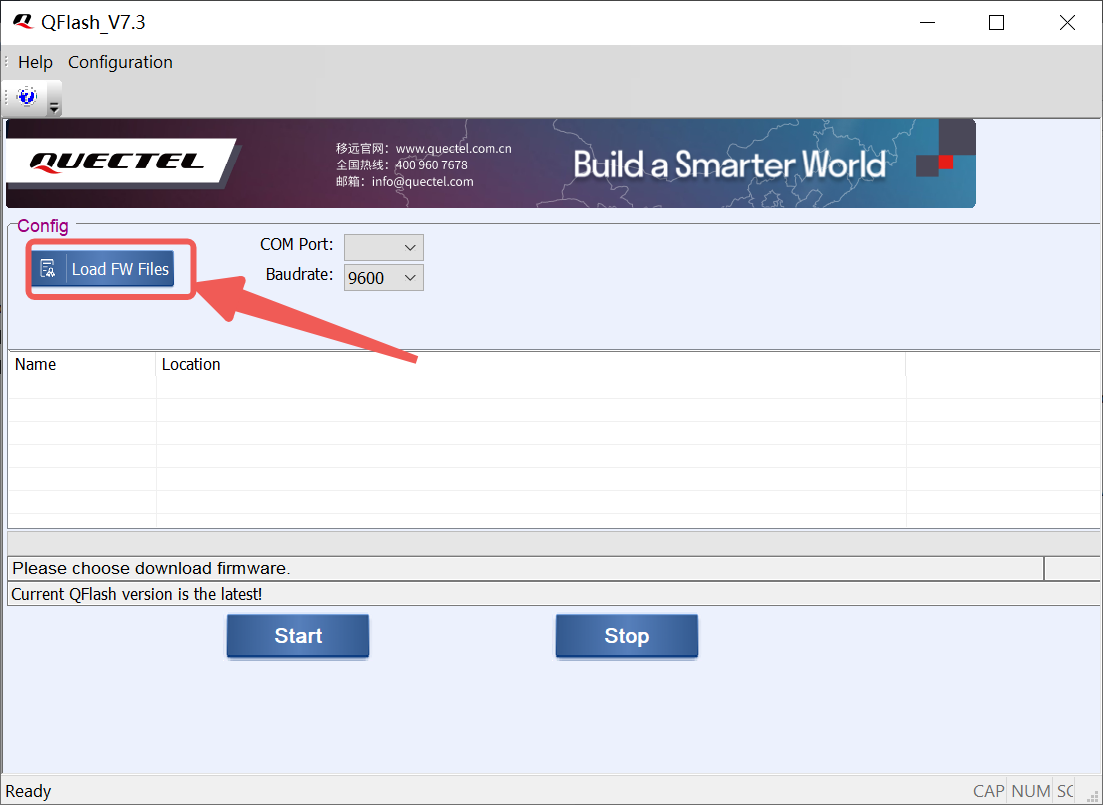Click the CAP indicator in status bar
Image resolution: width=1103 pixels, height=805 pixels.
click(988, 791)
